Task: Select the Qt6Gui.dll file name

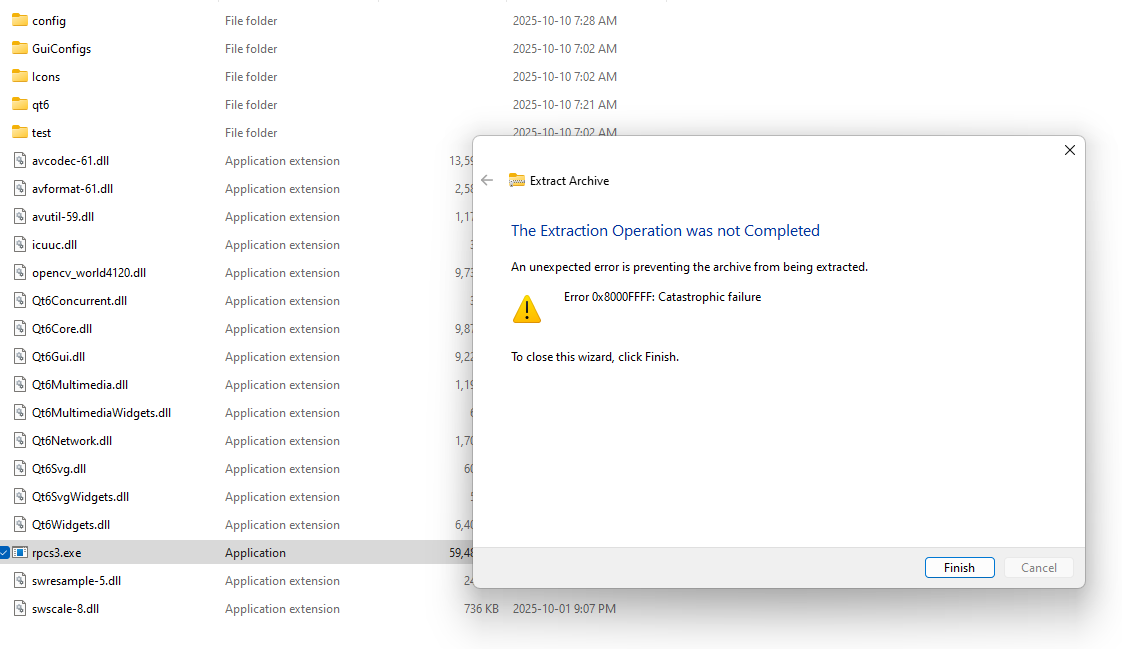Action: point(58,356)
